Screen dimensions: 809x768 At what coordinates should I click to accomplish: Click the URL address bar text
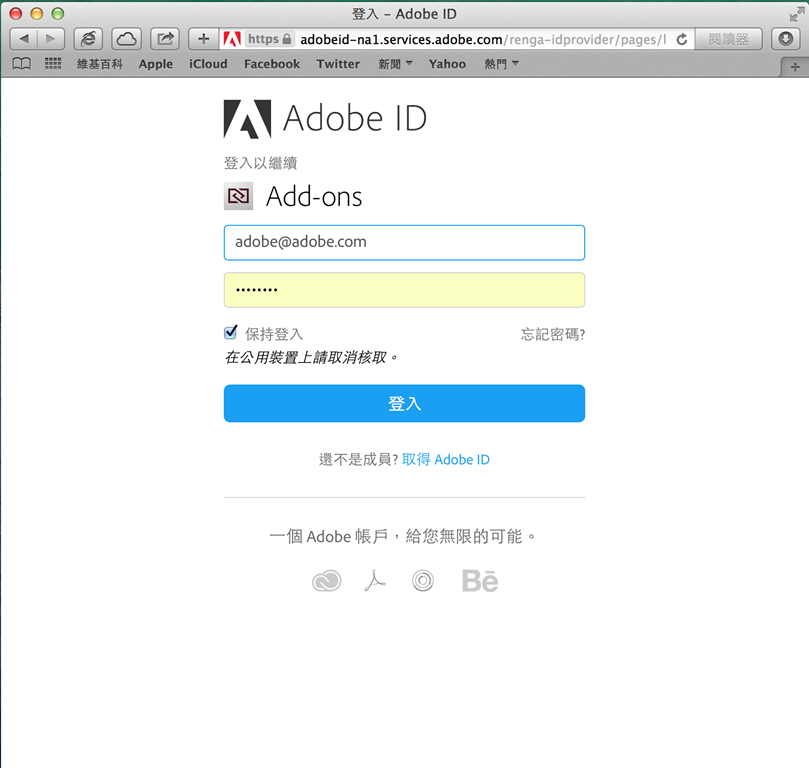pos(482,39)
